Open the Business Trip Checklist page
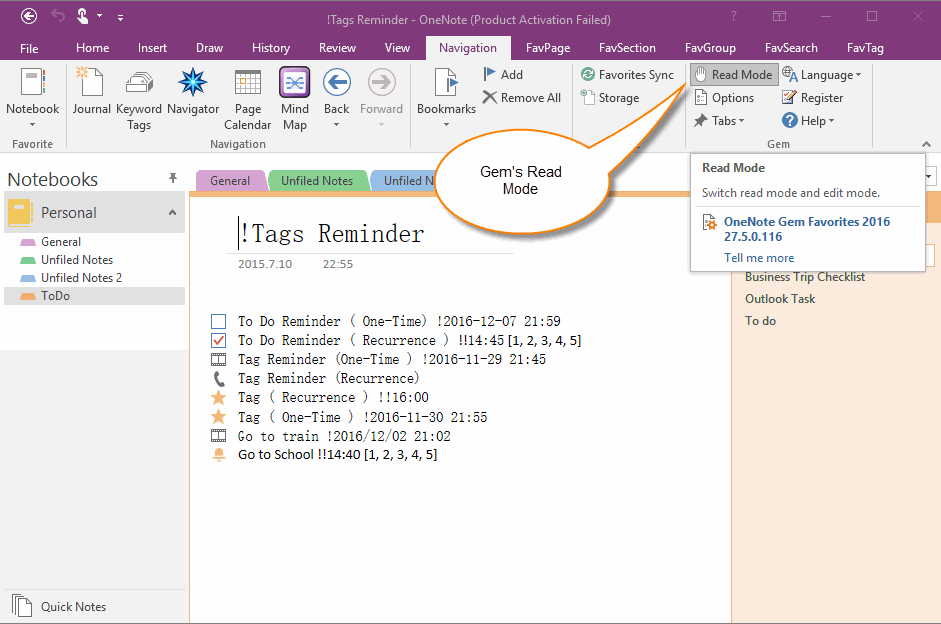Image resolution: width=941 pixels, height=624 pixels. [805, 277]
